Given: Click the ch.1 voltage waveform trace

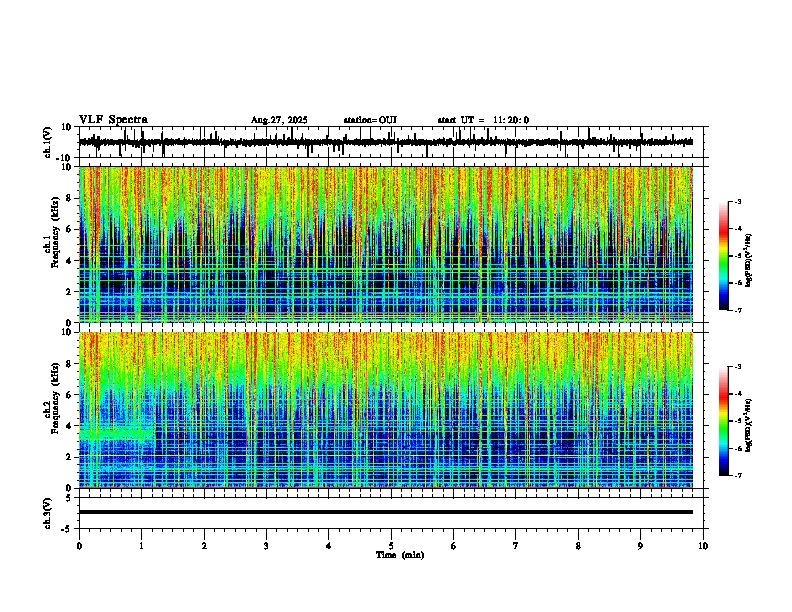Looking at the screenshot, I should [x=385, y=142].
